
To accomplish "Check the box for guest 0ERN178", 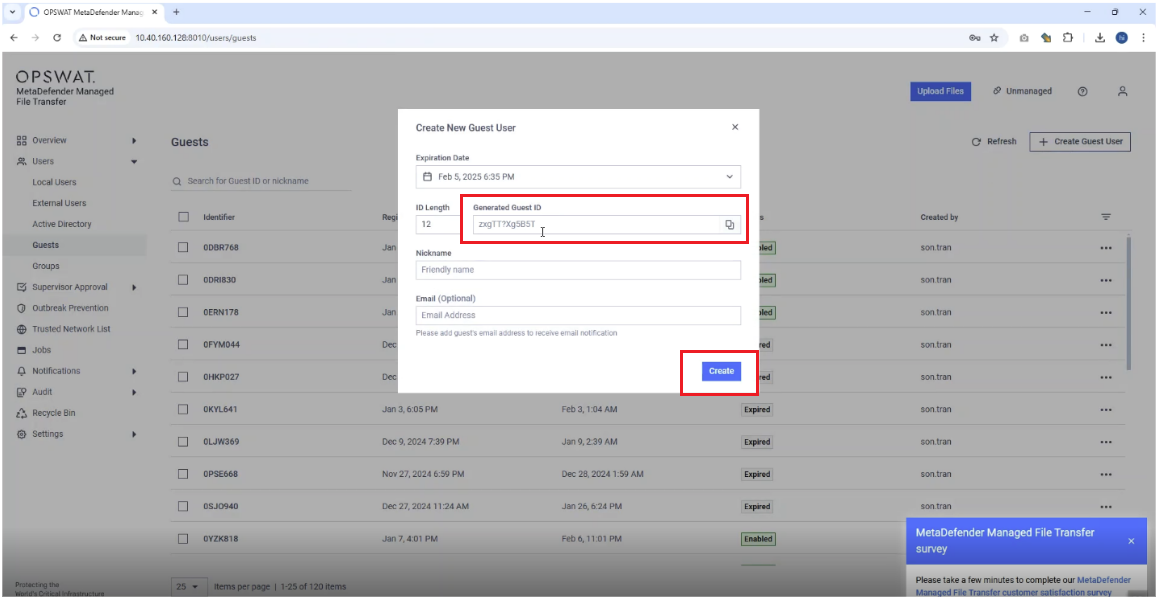I will tap(183, 312).
